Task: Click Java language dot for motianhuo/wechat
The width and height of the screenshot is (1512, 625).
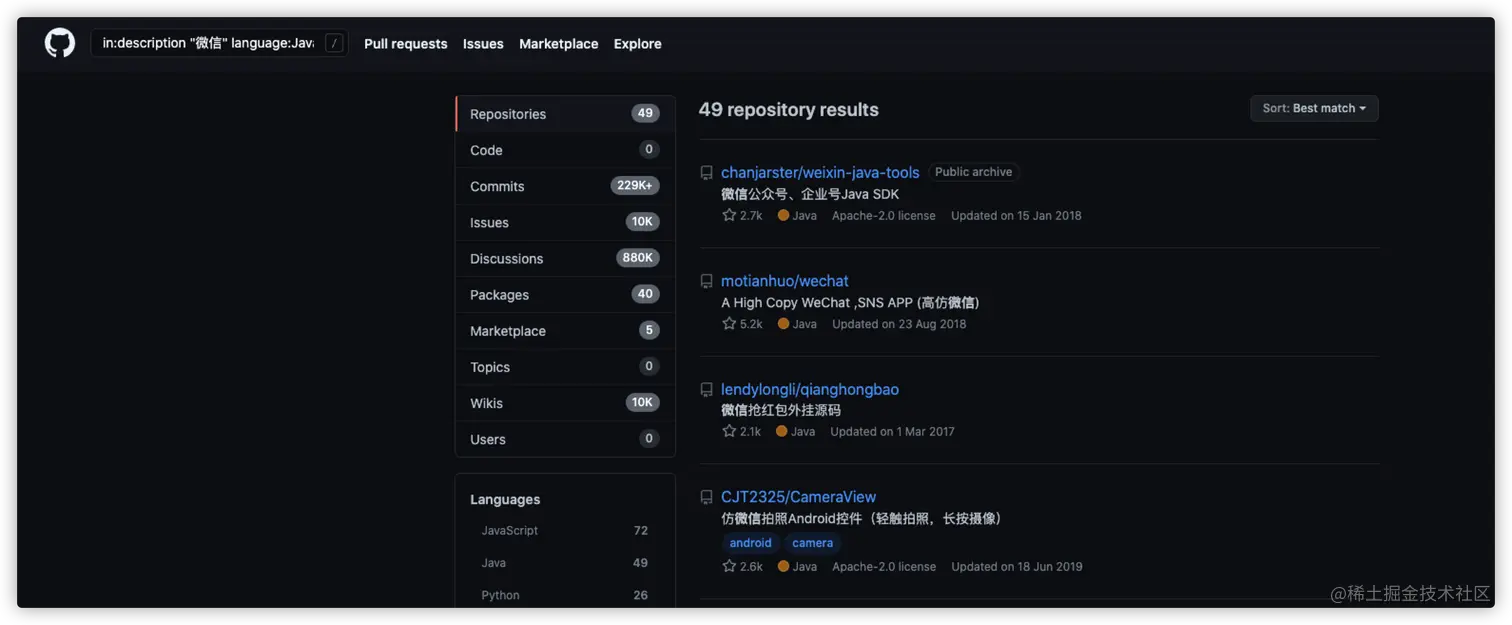Action: point(784,324)
